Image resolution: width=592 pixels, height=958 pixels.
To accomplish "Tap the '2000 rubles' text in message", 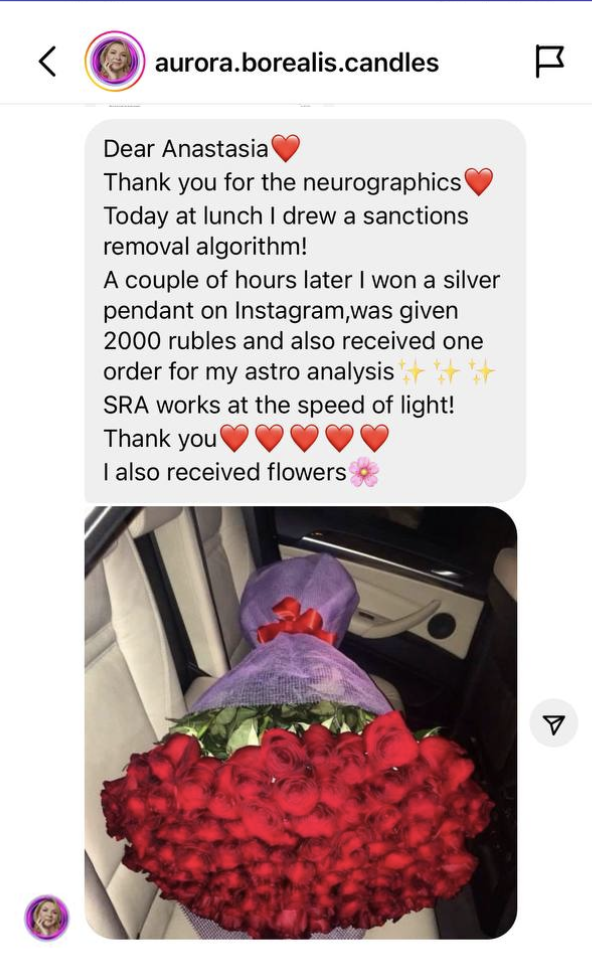I will tap(169, 341).
